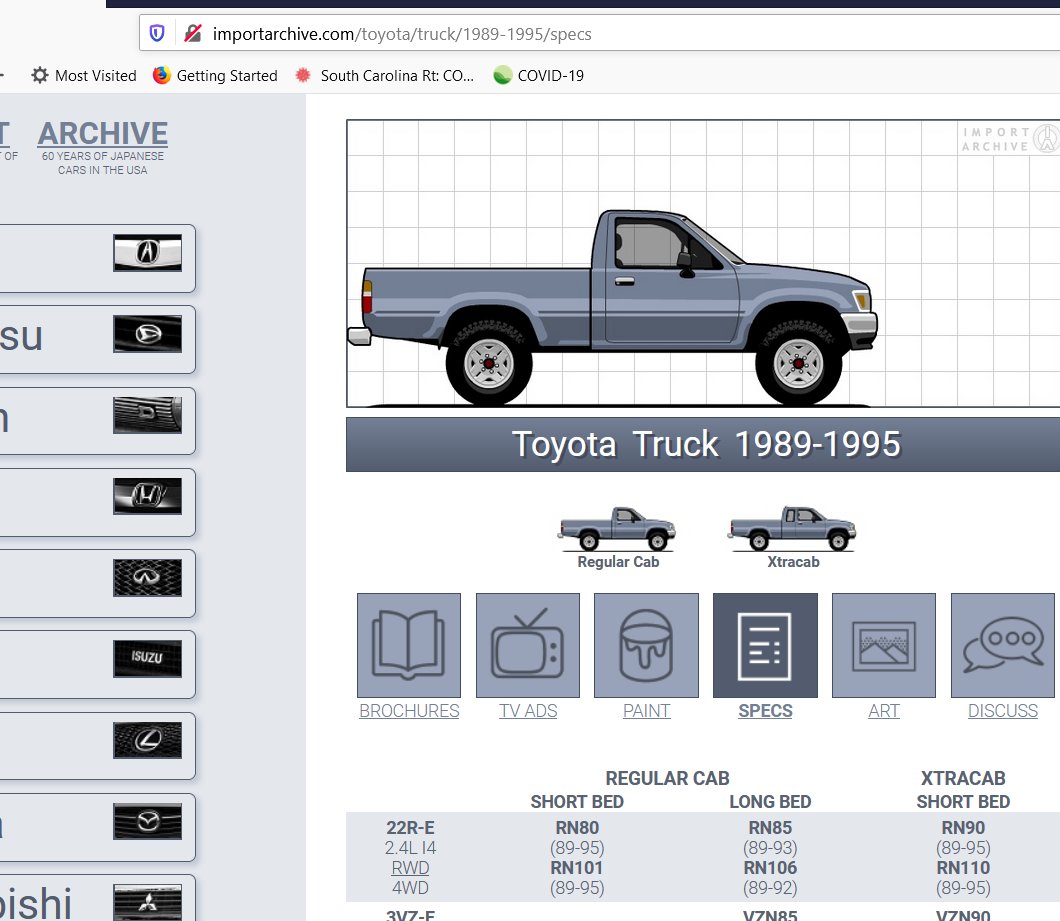The image size is (1060, 921).
Task: Click the South Carolina Rt bookmark icon
Action: (x=303, y=75)
